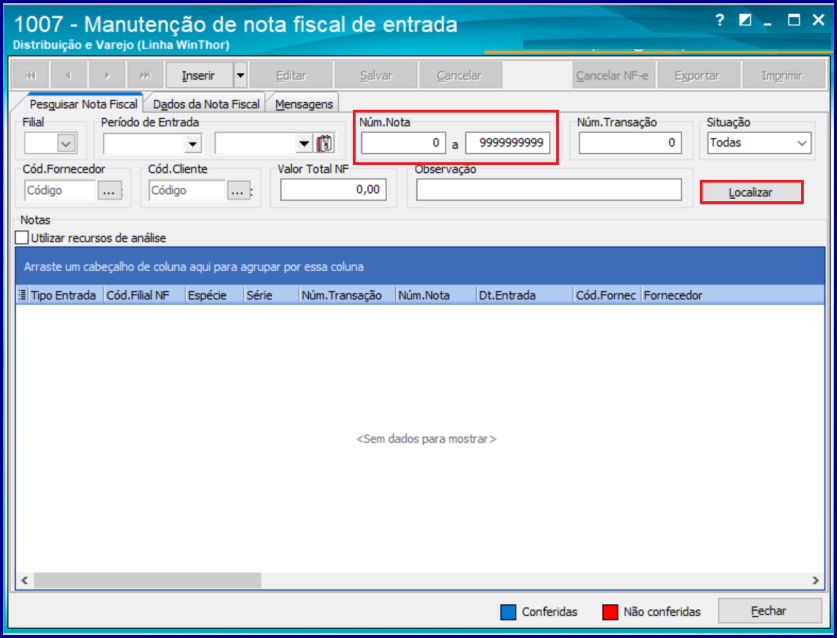This screenshot has height=638, width=837.
Task: Click the Salvar button
Action: (376, 75)
